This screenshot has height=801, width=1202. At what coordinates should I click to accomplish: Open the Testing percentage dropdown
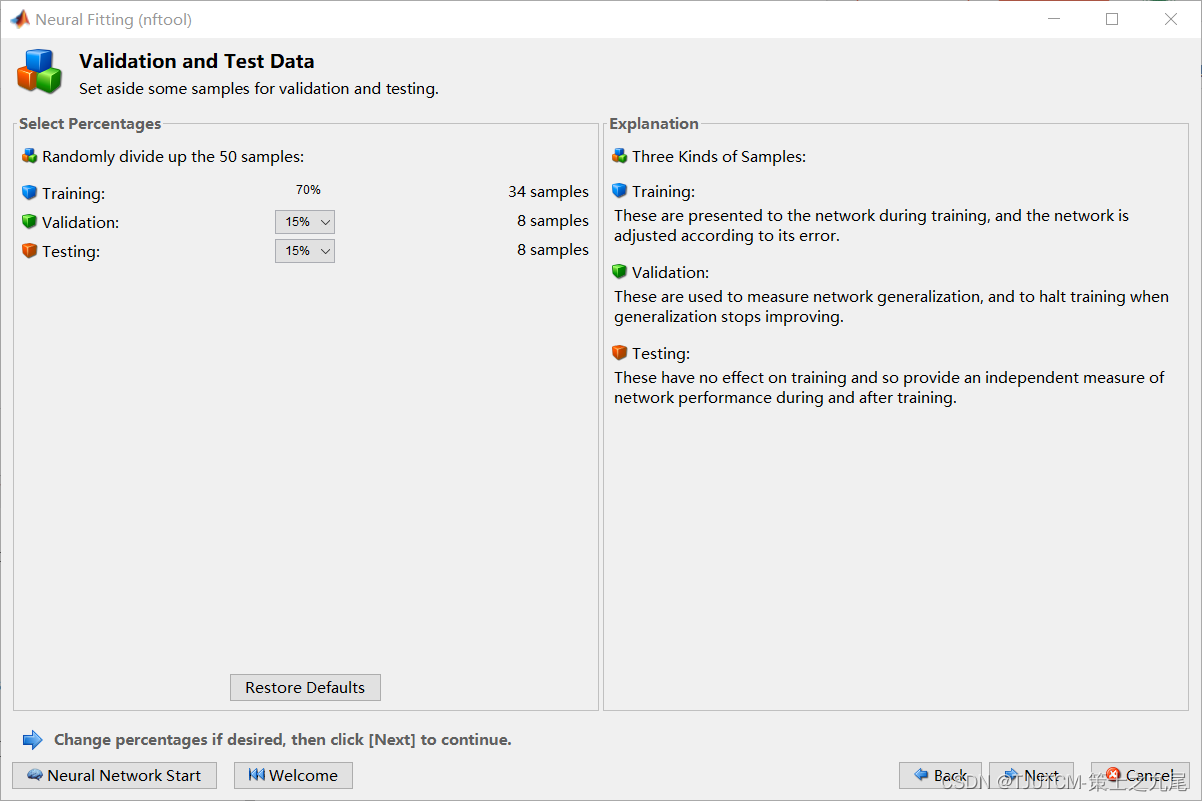tap(305, 251)
